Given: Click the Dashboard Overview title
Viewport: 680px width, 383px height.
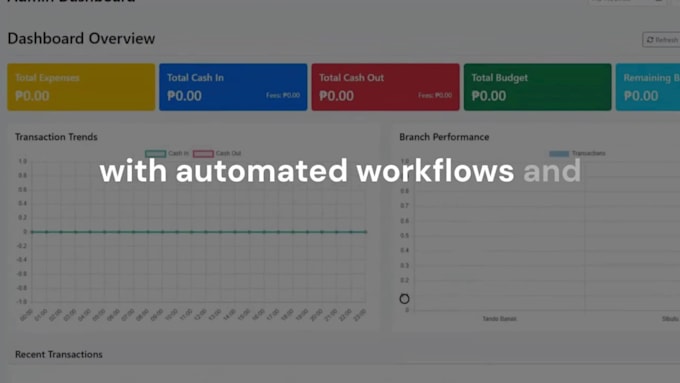Looking at the screenshot, I should 81,39.
